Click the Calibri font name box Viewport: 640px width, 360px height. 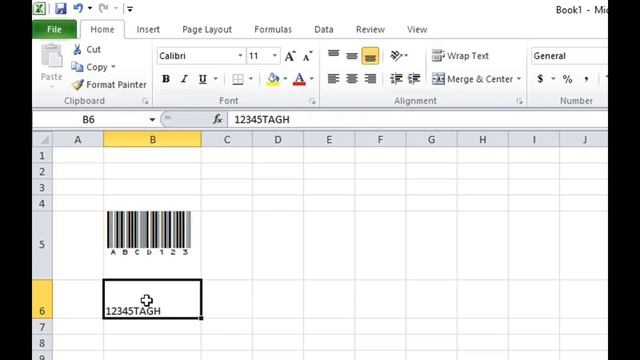pos(197,56)
